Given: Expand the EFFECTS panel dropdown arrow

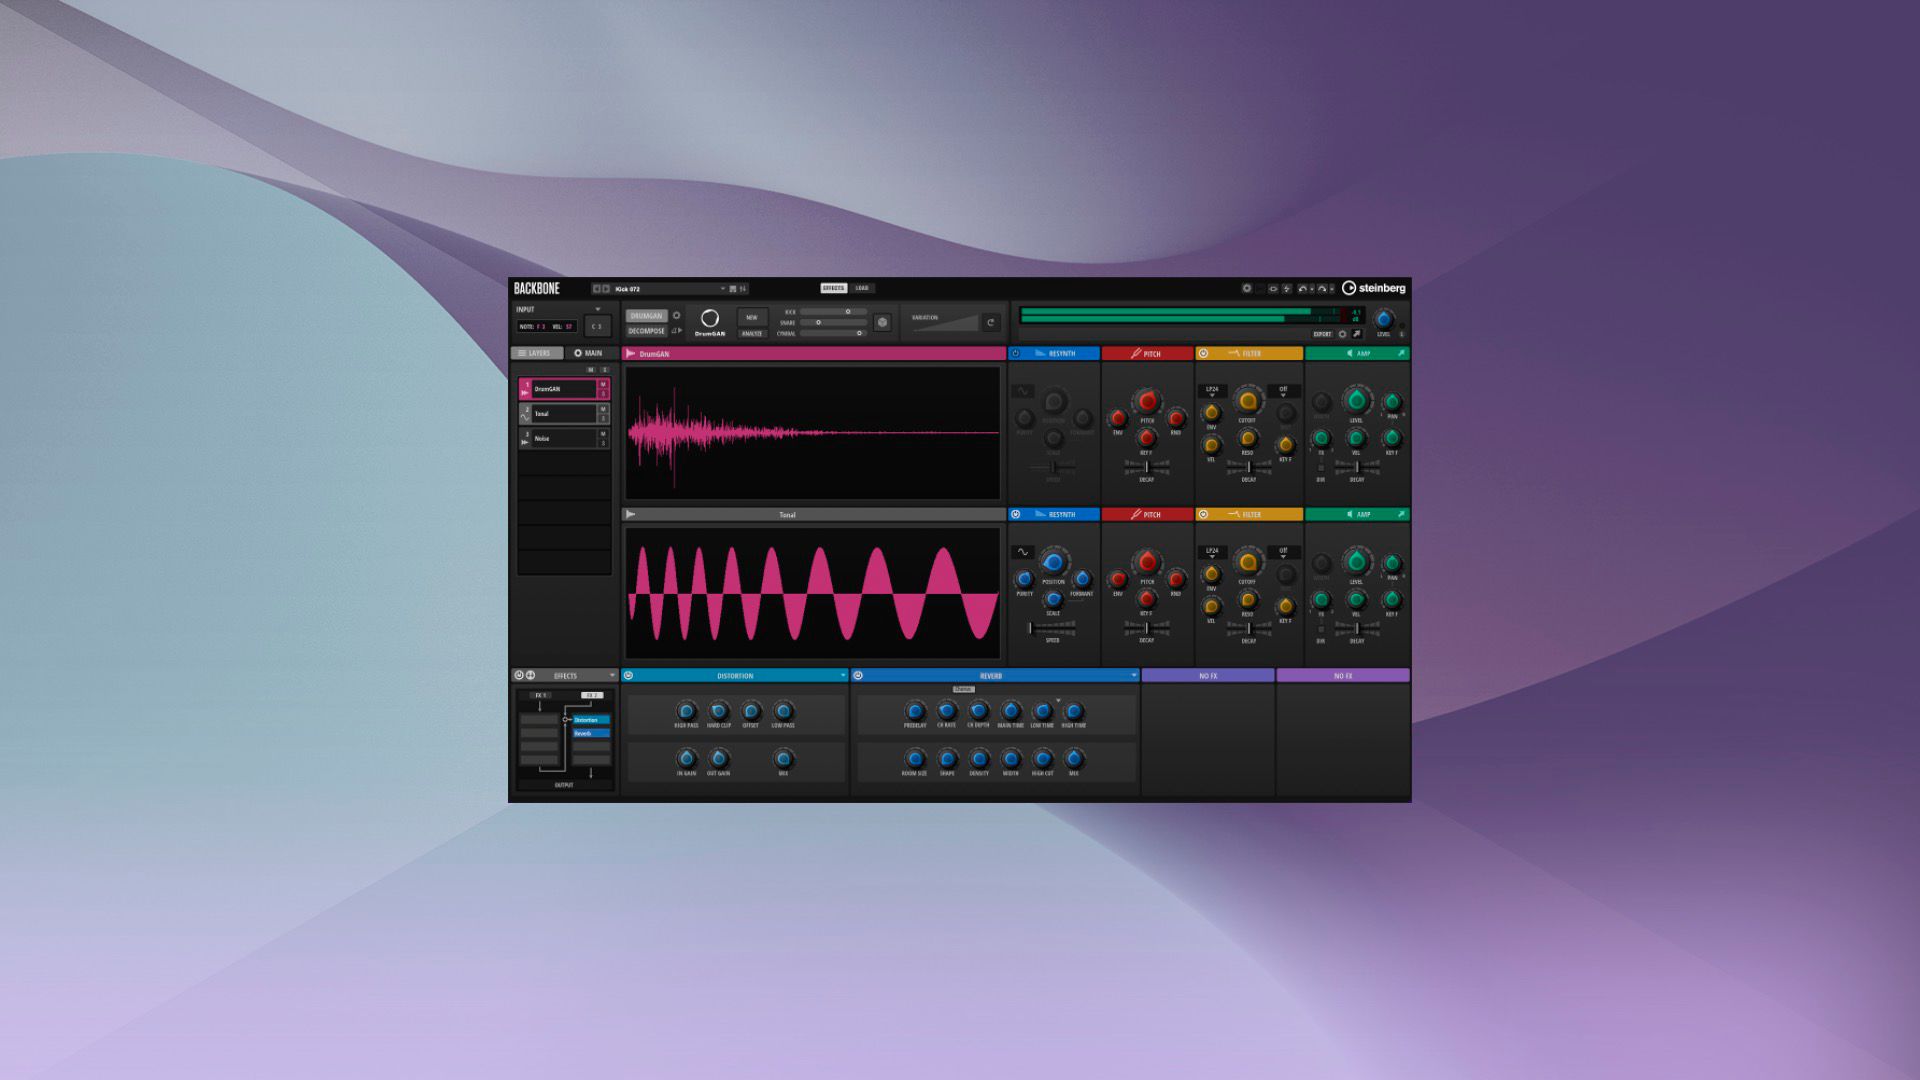Looking at the screenshot, I should 612,676.
